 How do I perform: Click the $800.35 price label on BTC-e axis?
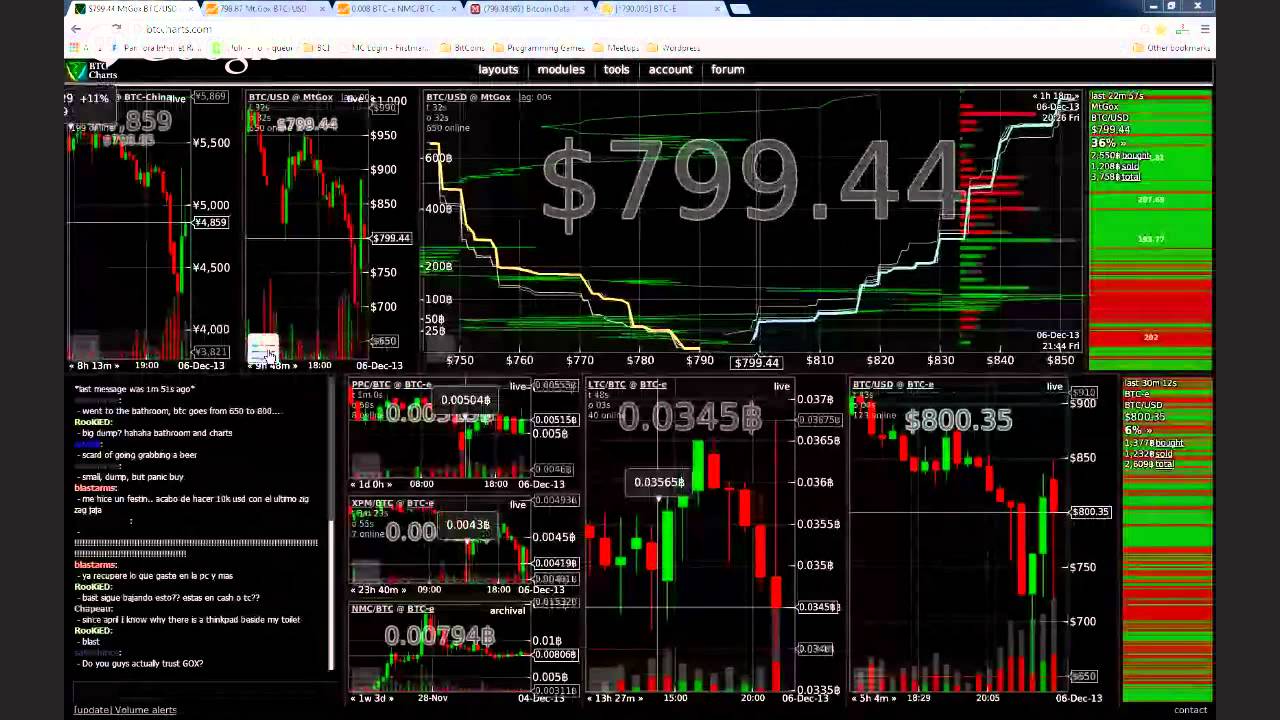[x=1090, y=512]
